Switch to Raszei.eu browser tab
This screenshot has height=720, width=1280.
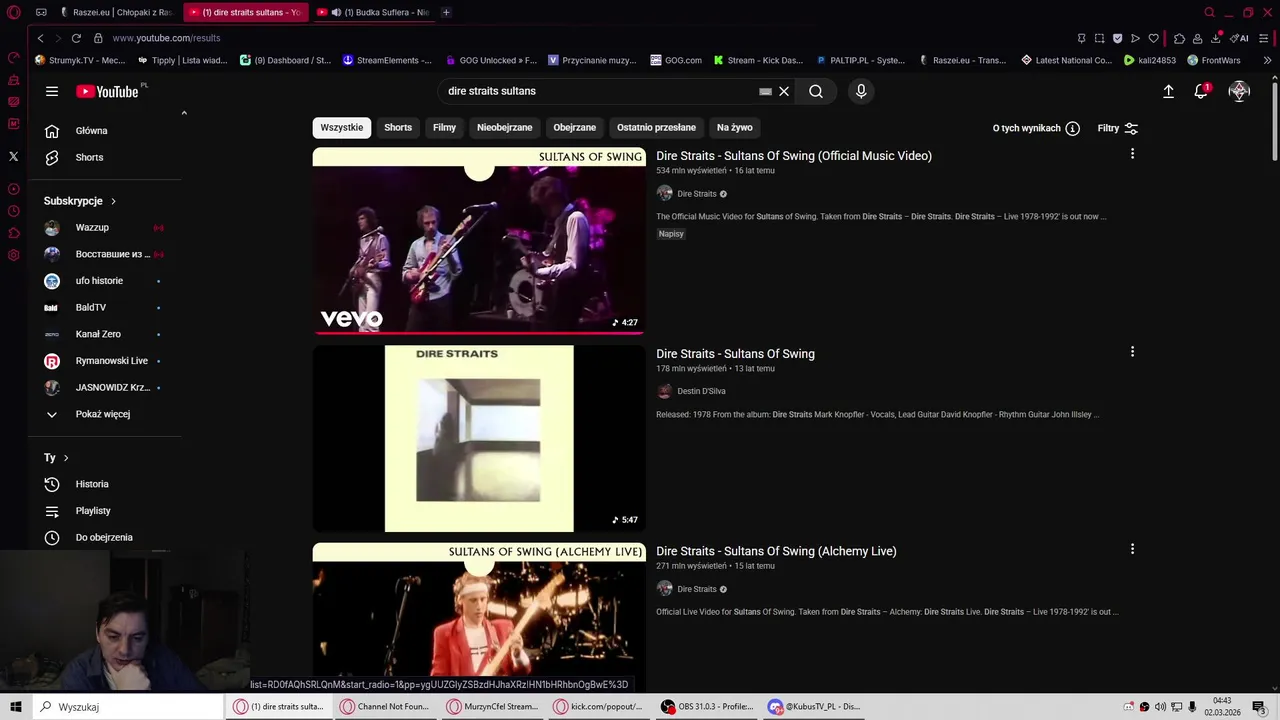(116, 12)
